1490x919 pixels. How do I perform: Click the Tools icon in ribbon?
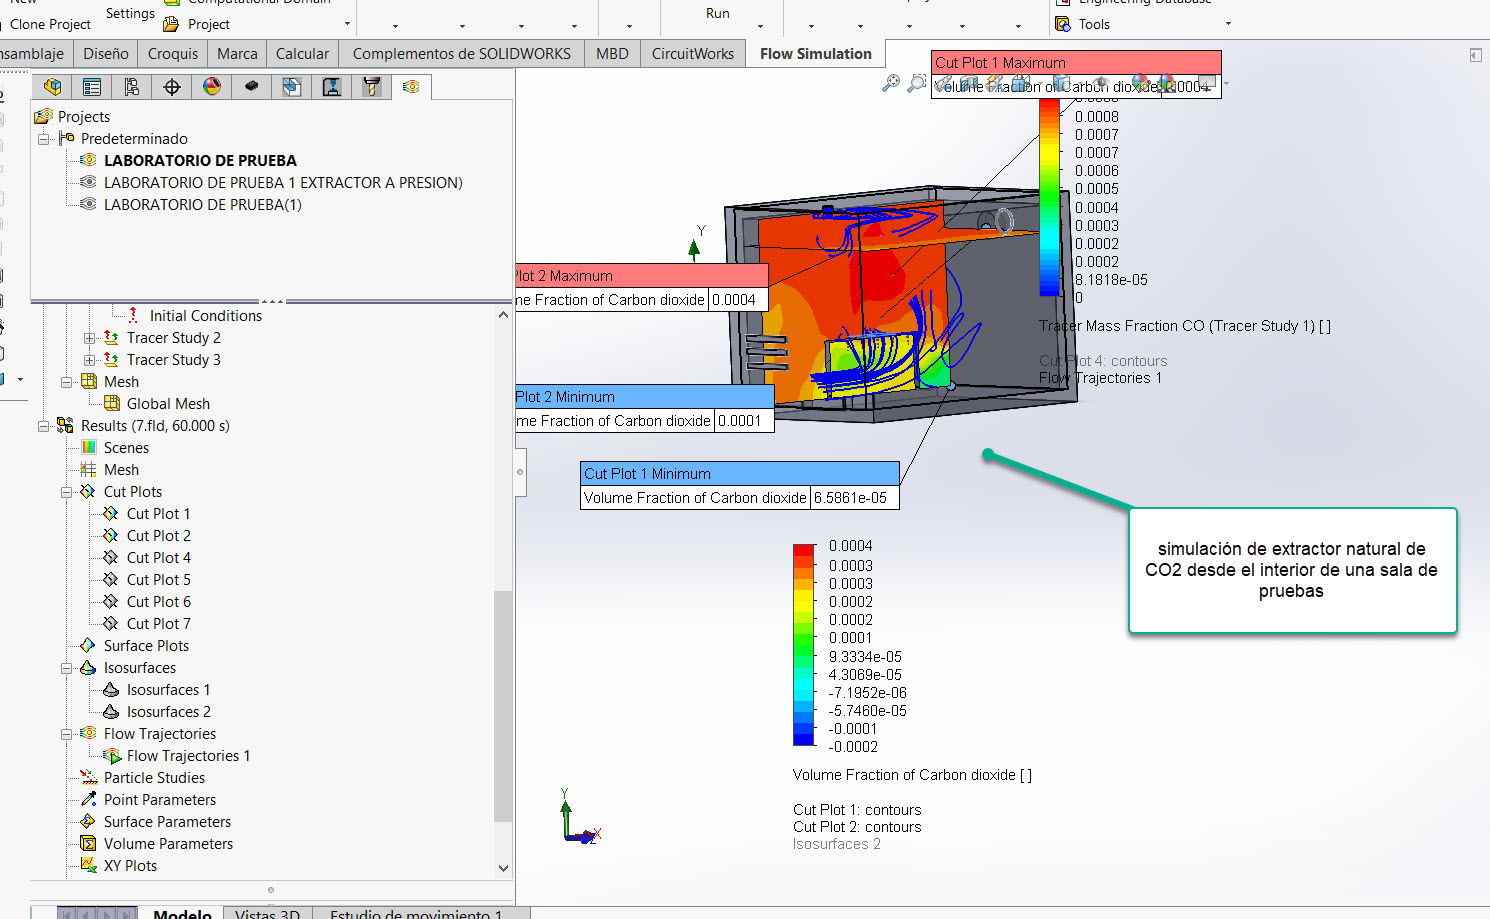point(1063,24)
